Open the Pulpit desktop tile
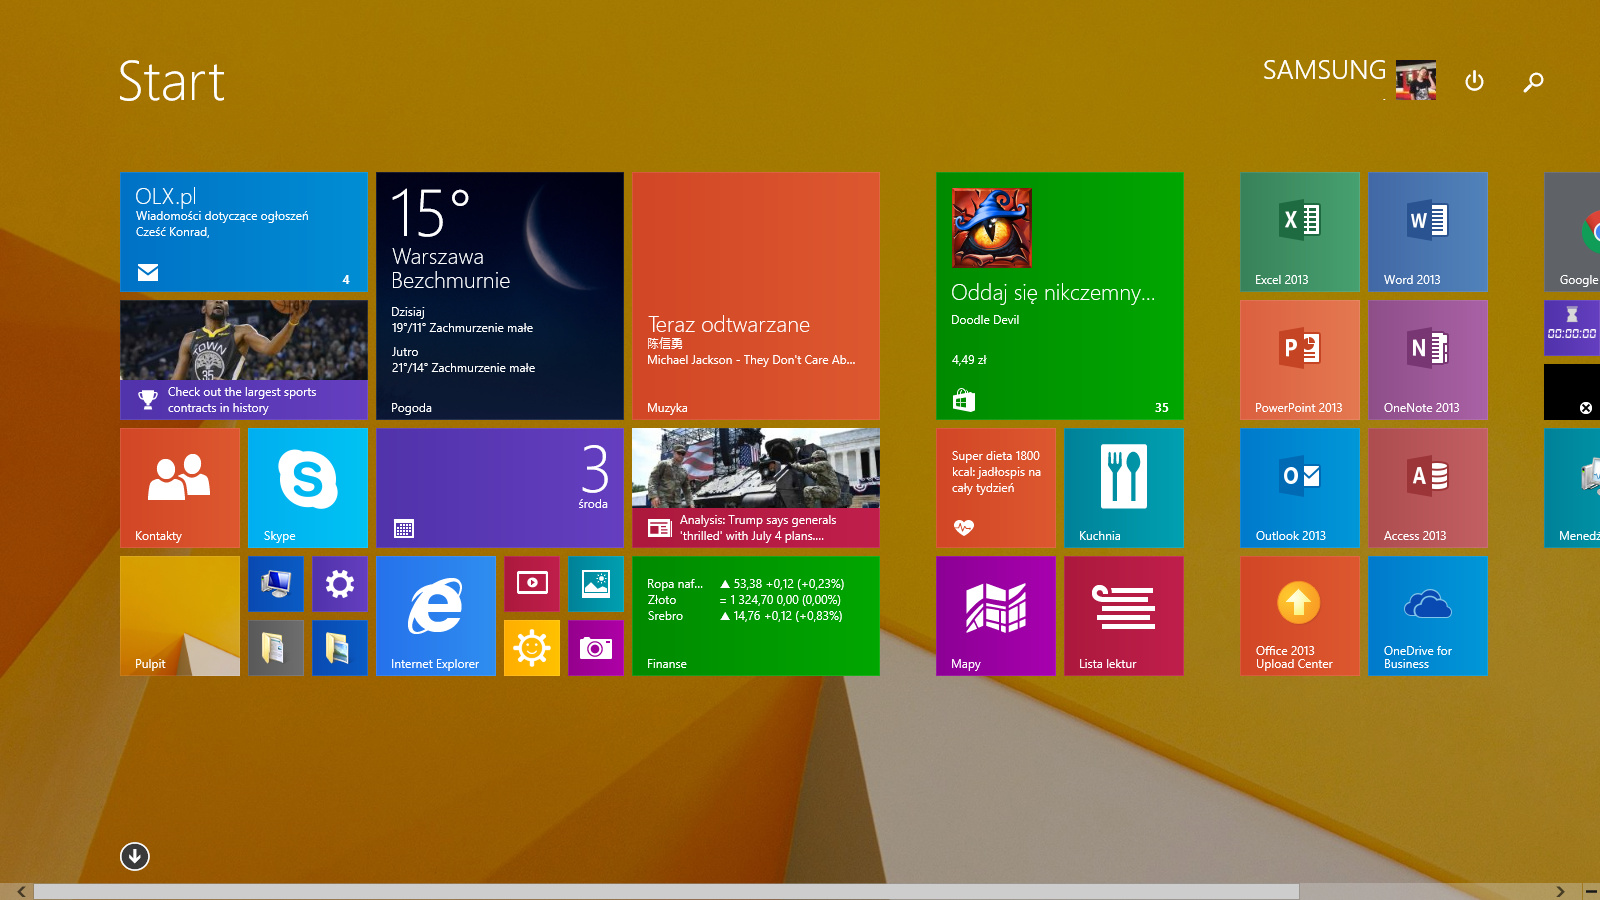Screen dimensions: 1600x900 click(180, 616)
